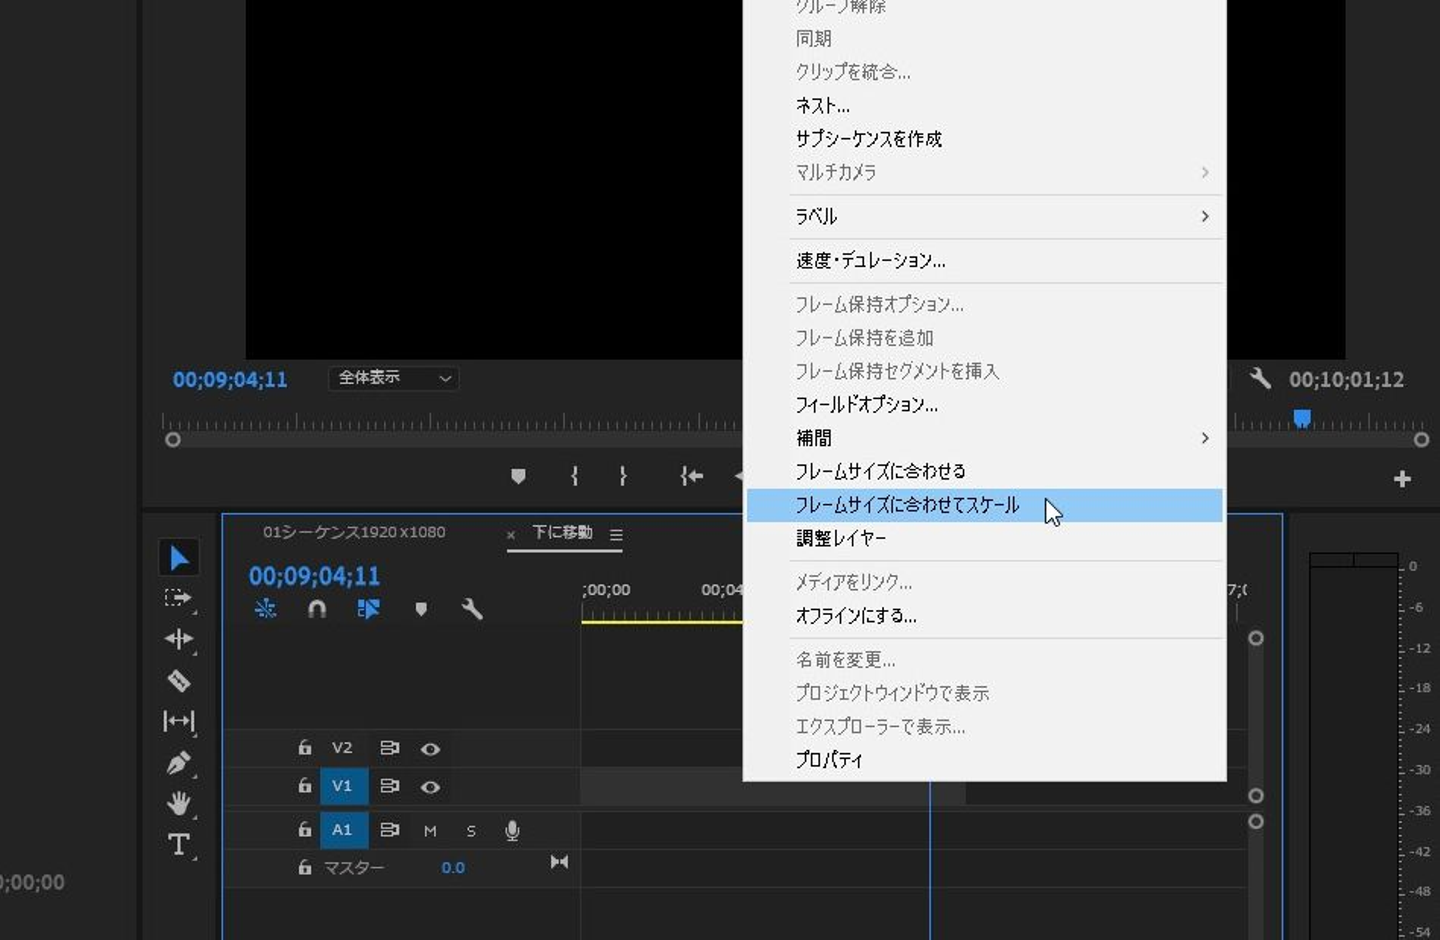Image resolution: width=1440 pixels, height=940 pixels.
Task: Toggle lock on V1 track
Action: 305,786
